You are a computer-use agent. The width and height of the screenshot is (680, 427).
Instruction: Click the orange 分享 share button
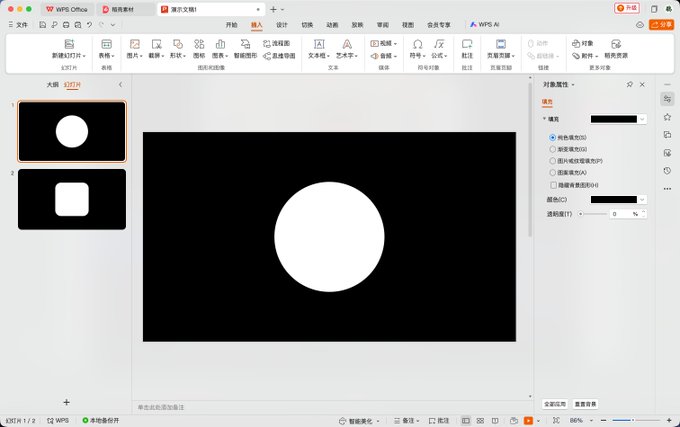[662, 25]
